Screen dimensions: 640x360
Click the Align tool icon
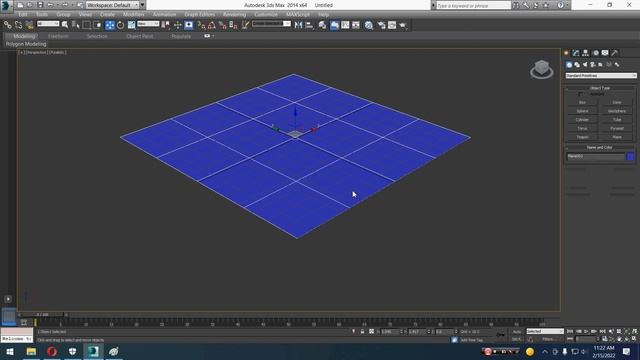pyautogui.click(x=309, y=25)
